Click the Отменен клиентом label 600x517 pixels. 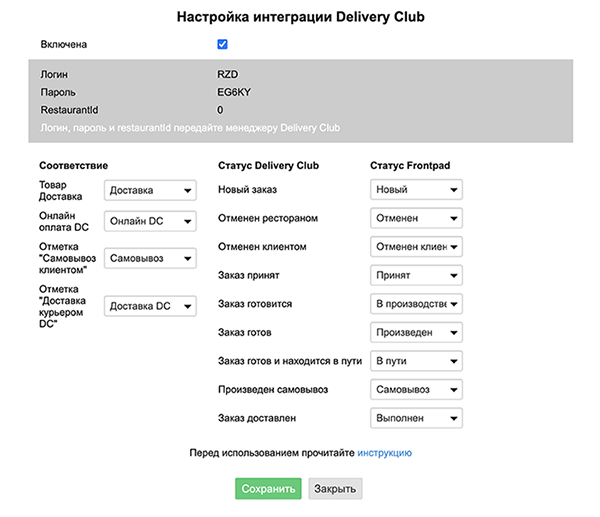point(262,247)
